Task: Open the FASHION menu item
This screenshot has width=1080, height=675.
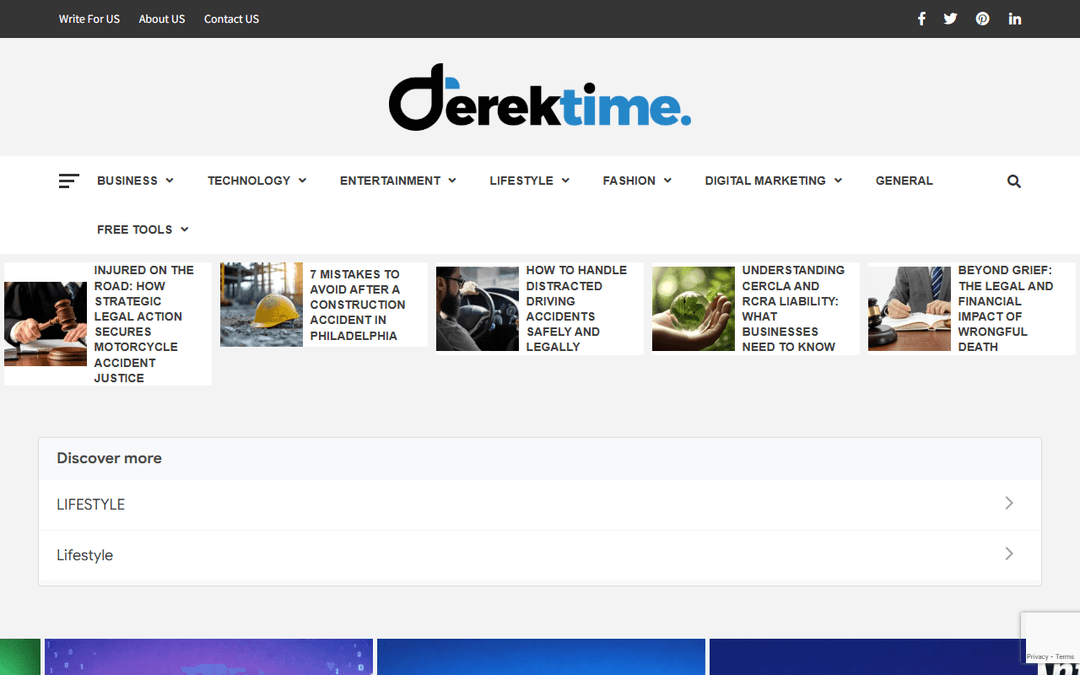Action: click(629, 180)
